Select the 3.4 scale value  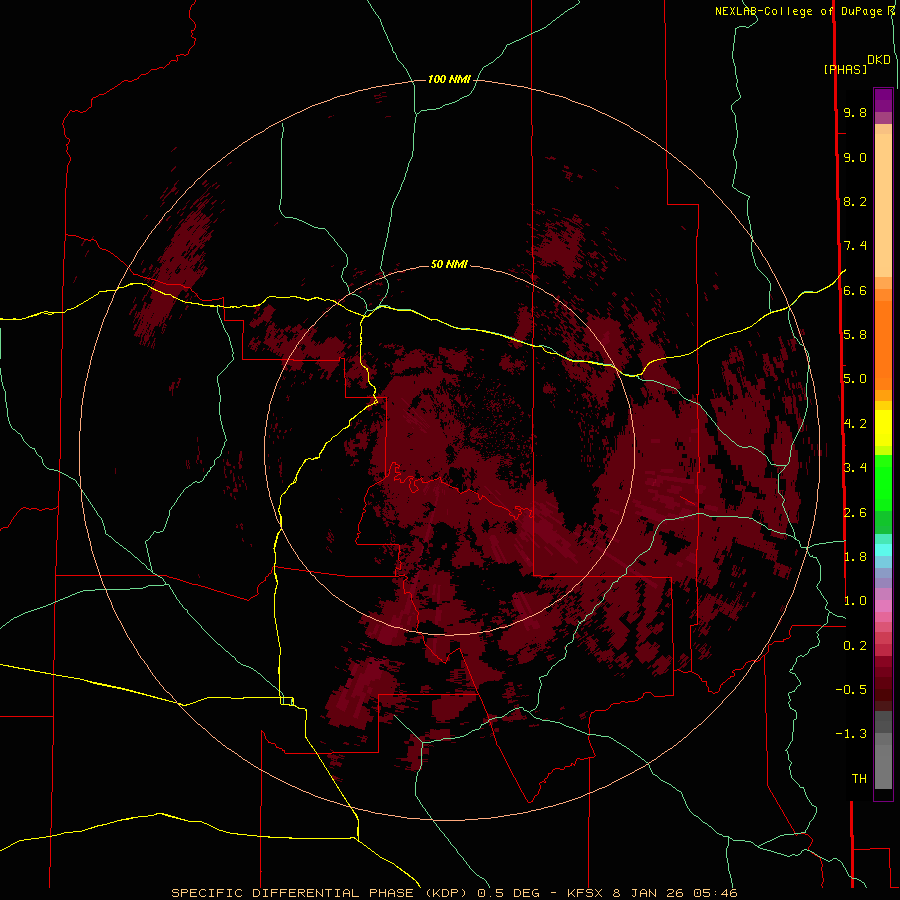click(x=855, y=468)
